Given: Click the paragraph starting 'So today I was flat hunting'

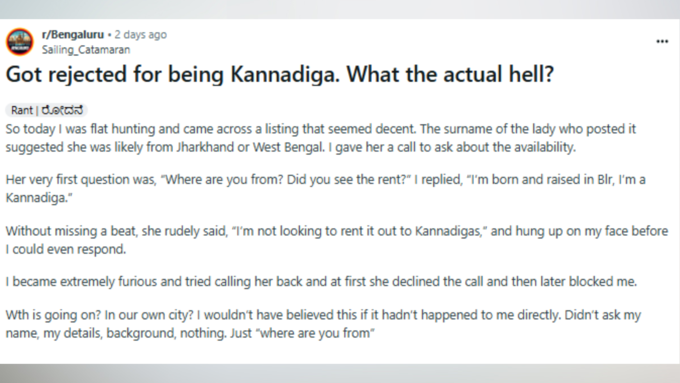Looking at the screenshot, I should [321, 138].
